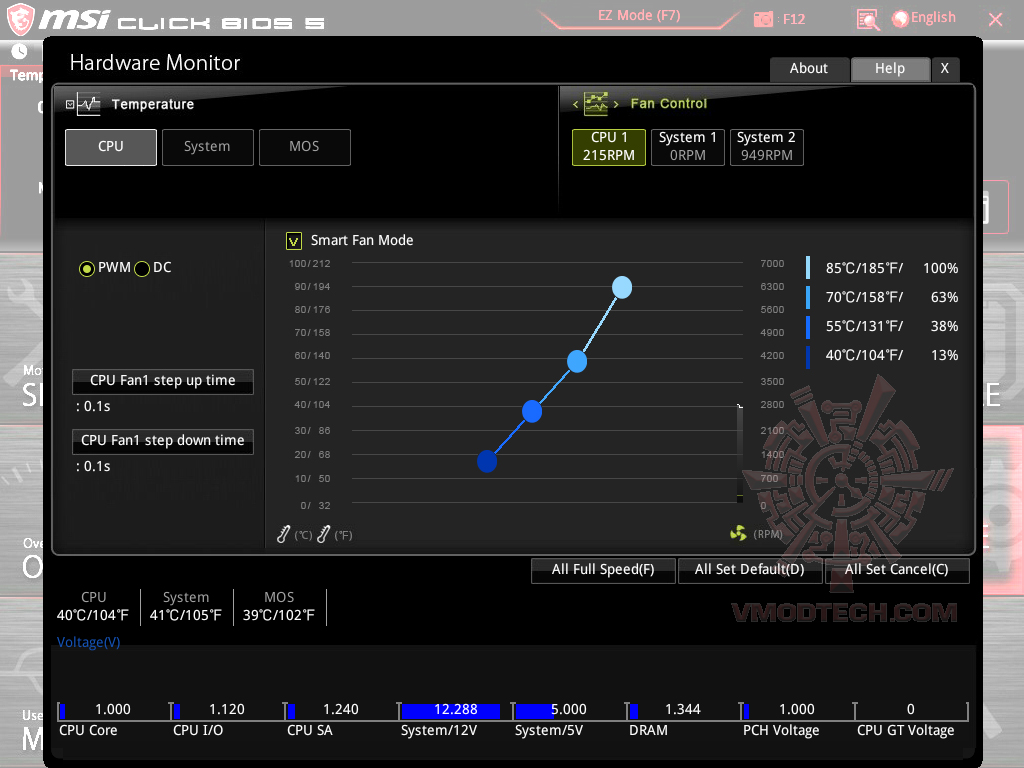The height and width of the screenshot is (768, 1024).
Task: Click the System/5V voltage bar
Action: (x=569, y=711)
